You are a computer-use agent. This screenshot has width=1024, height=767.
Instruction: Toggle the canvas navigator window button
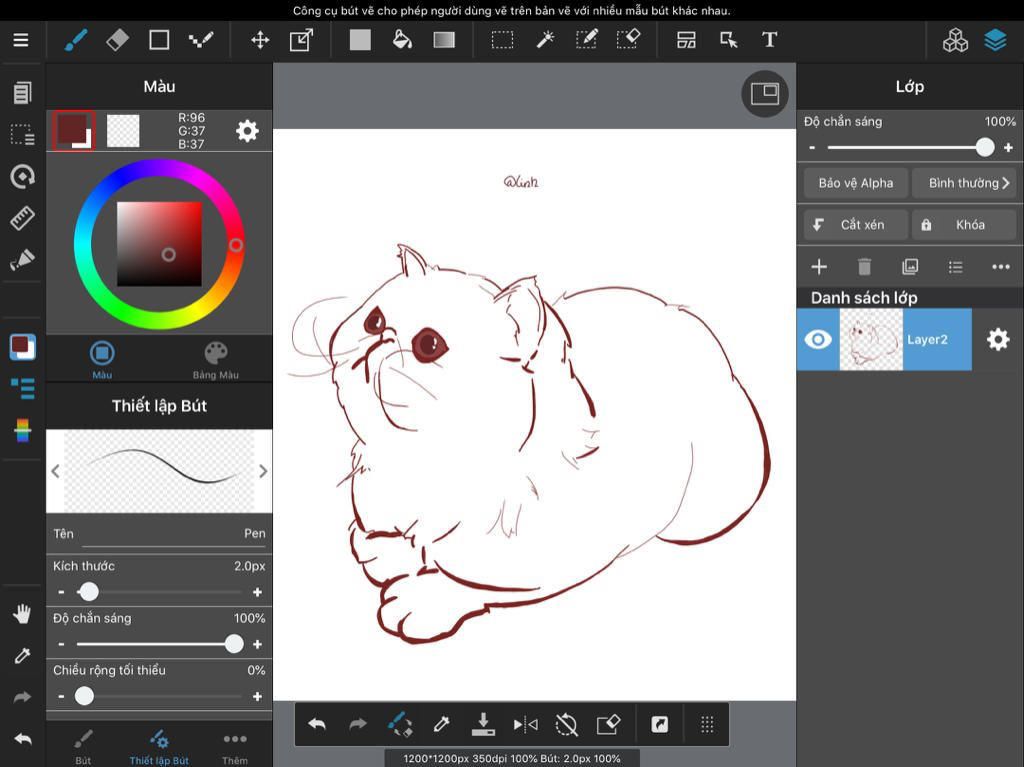click(x=765, y=94)
